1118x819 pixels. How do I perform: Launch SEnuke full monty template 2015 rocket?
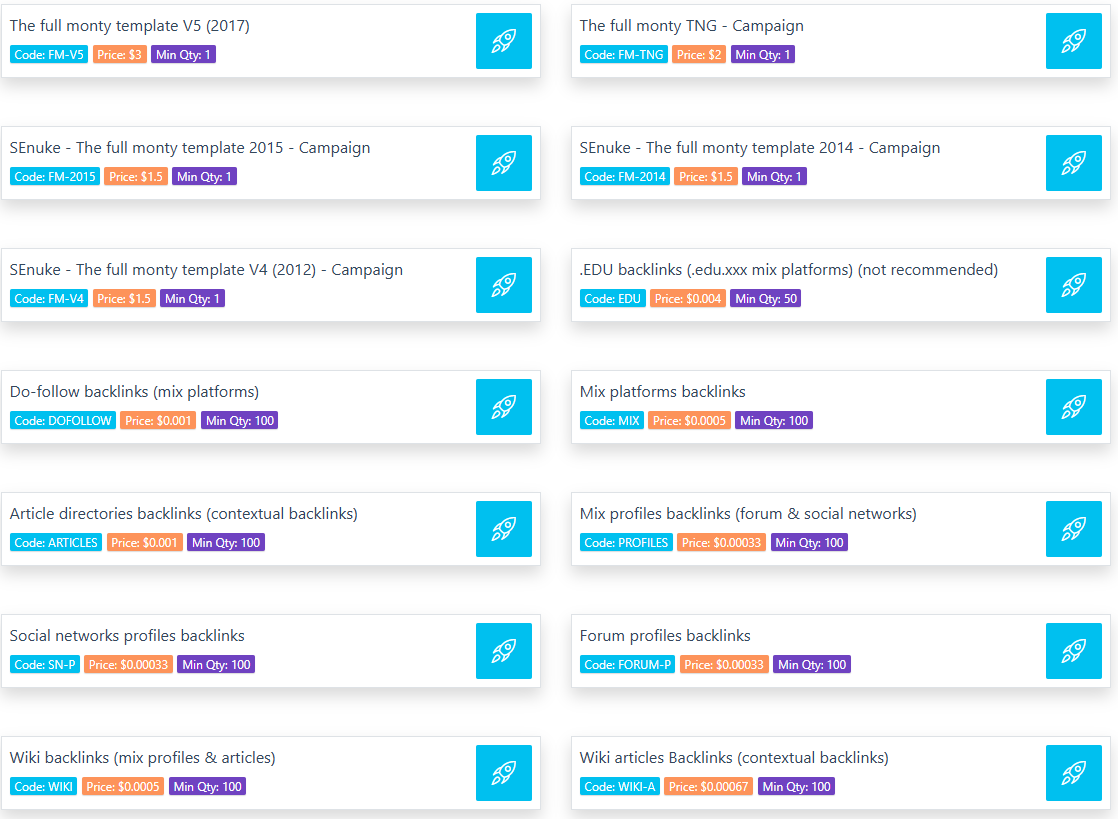coord(503,163)
